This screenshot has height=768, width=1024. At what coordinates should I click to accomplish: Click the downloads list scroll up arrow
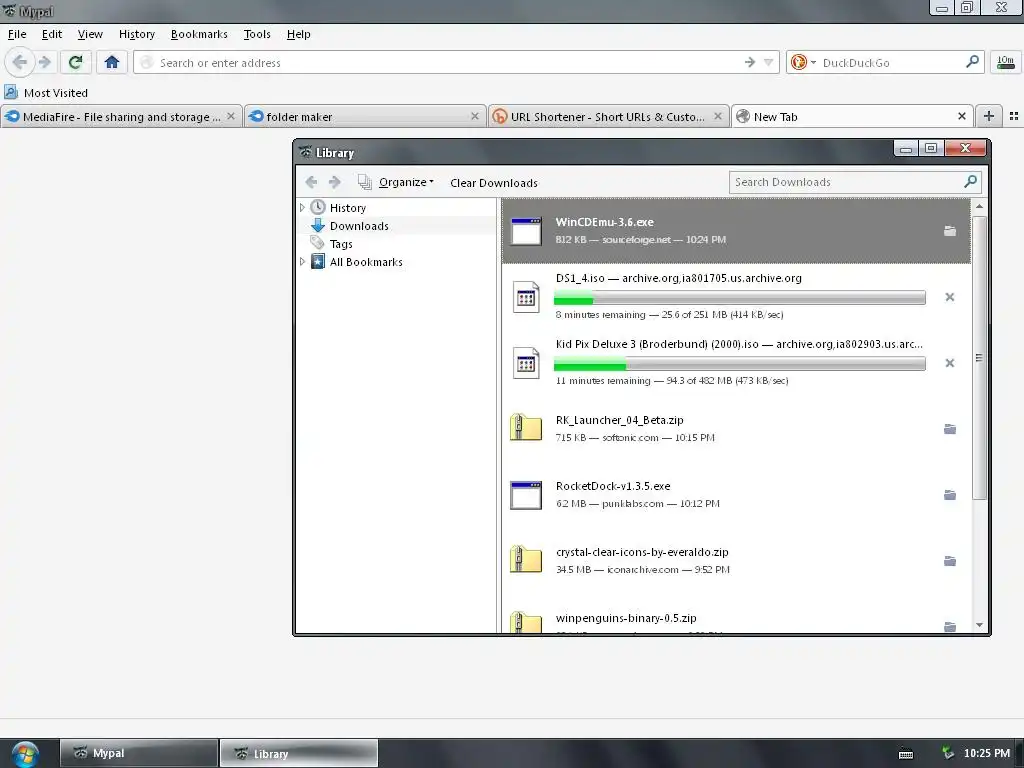[x=979, y=206]
